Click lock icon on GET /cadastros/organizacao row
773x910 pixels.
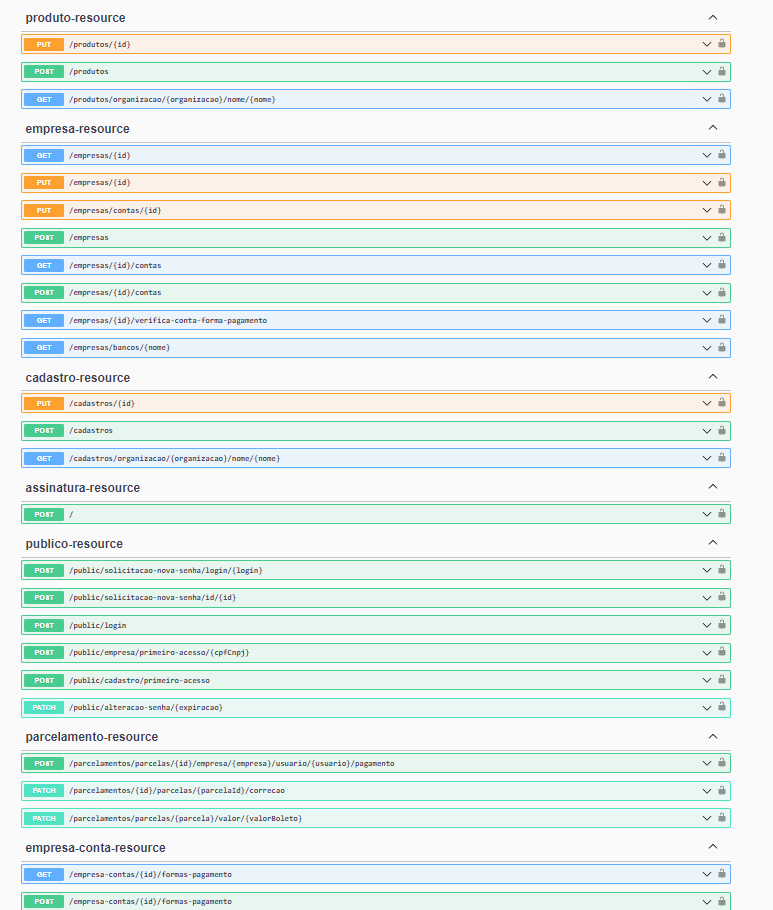point(722,458)
